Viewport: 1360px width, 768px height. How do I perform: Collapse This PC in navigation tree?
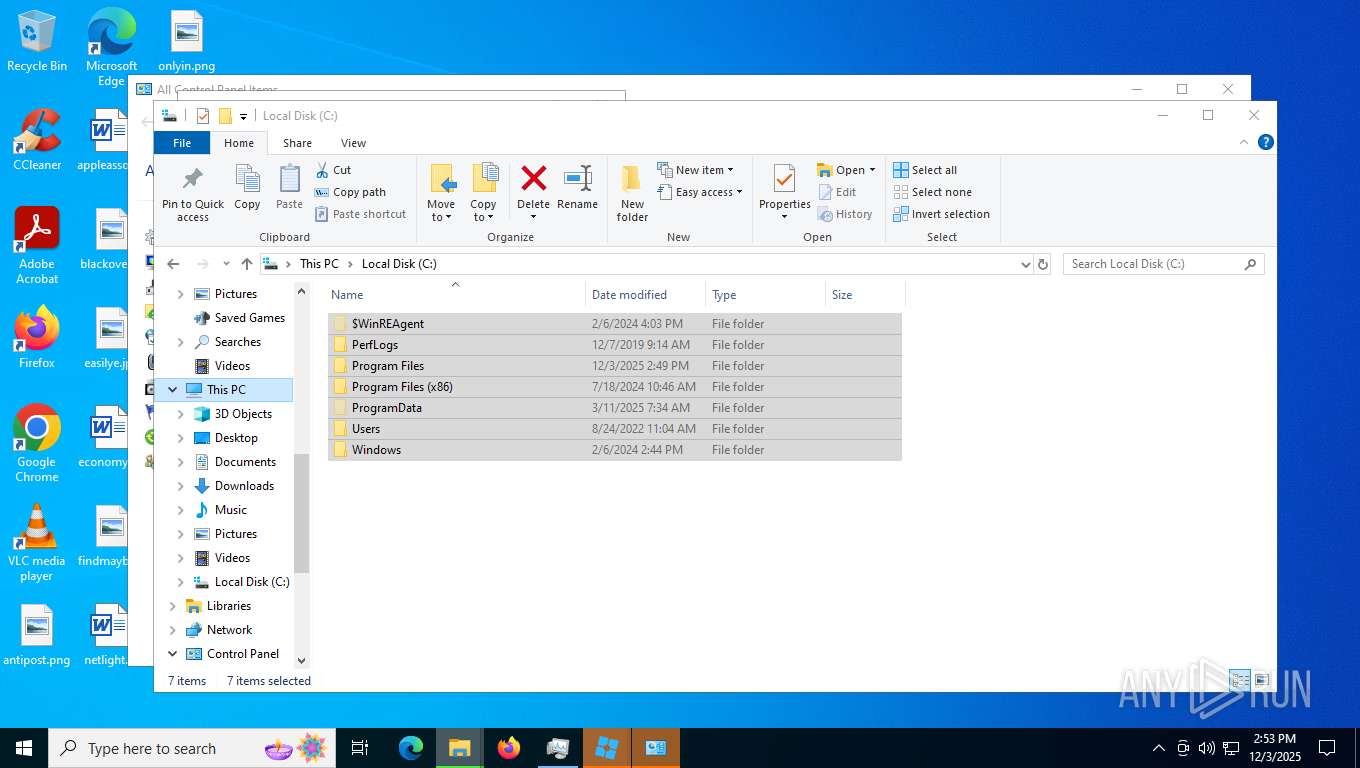coord(172,390)
